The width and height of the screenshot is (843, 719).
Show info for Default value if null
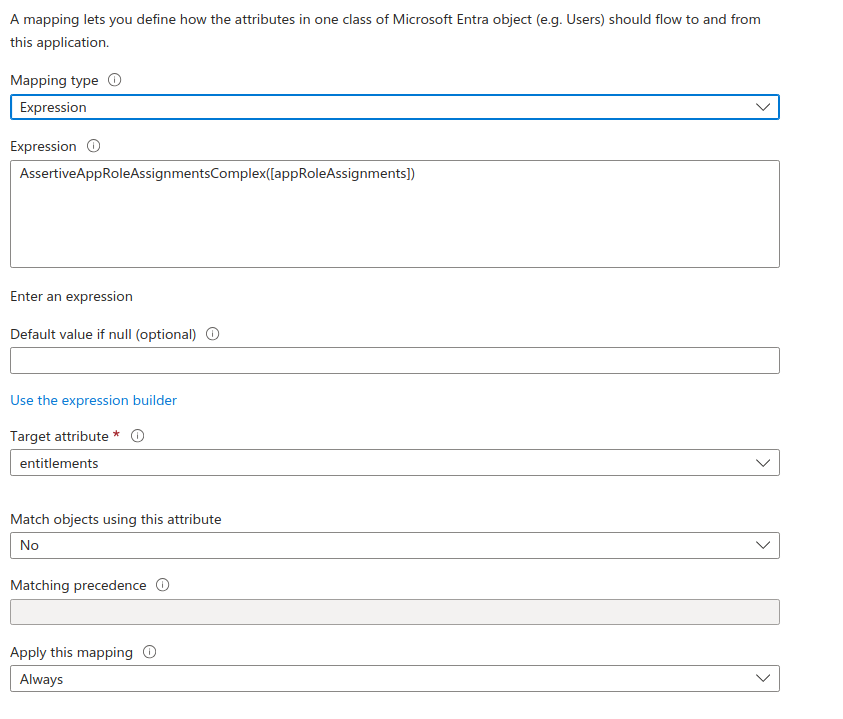[212, 334]
